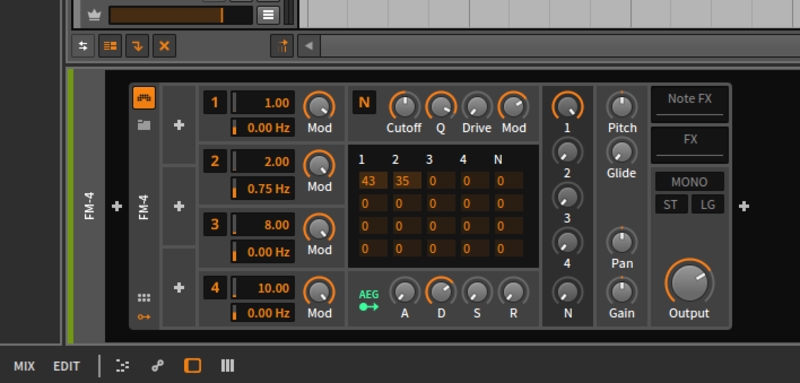Click the Cutoff knob
Viewport: 800px width, 383px height.
pos(405,107)
